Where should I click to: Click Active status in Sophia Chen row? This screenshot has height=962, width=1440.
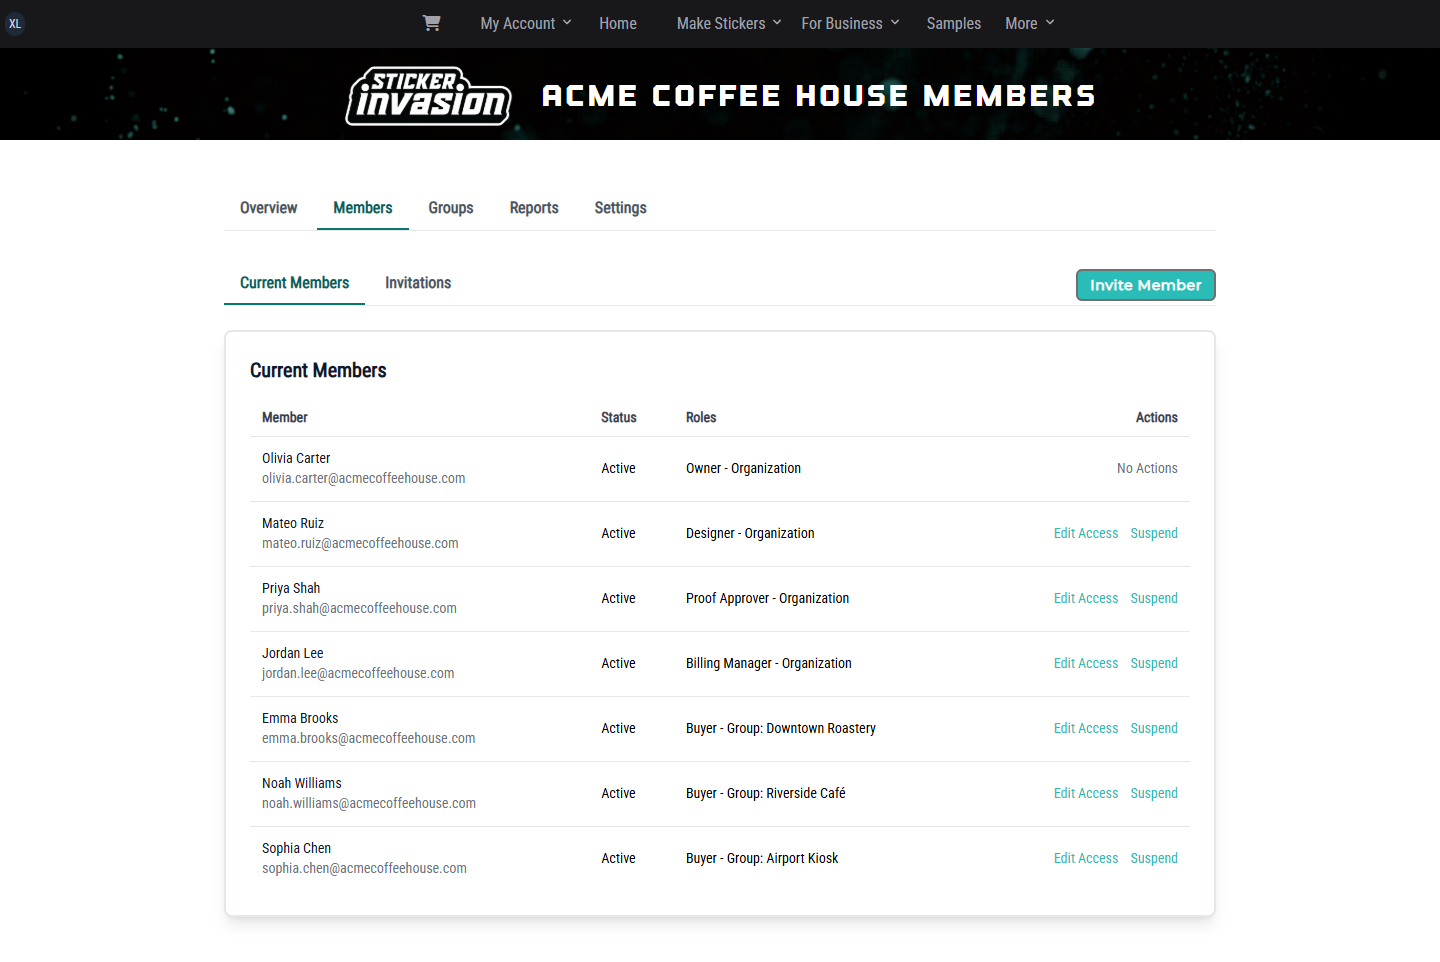pyautogui.click(x=618, y=858)
